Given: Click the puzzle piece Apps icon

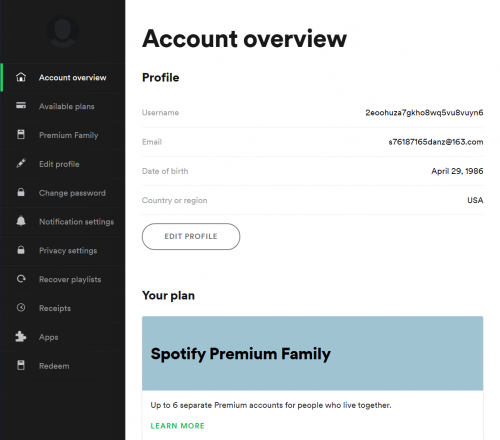Looking at the screenshot, I should pos(21,337).
